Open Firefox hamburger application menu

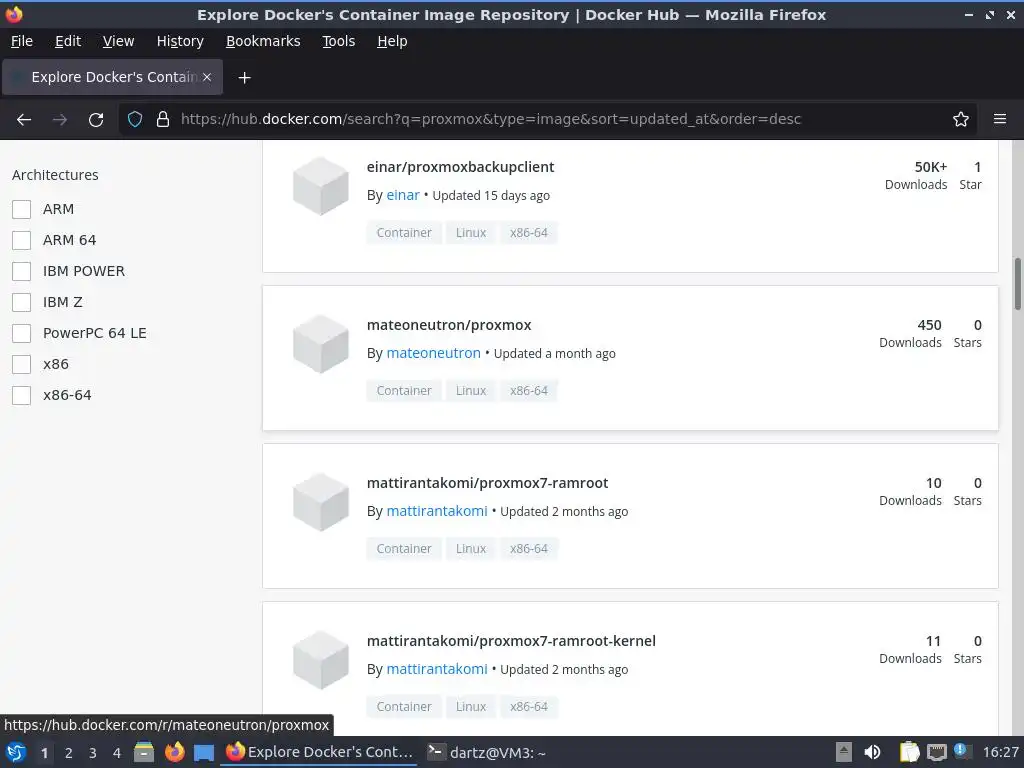point(1000,120)
